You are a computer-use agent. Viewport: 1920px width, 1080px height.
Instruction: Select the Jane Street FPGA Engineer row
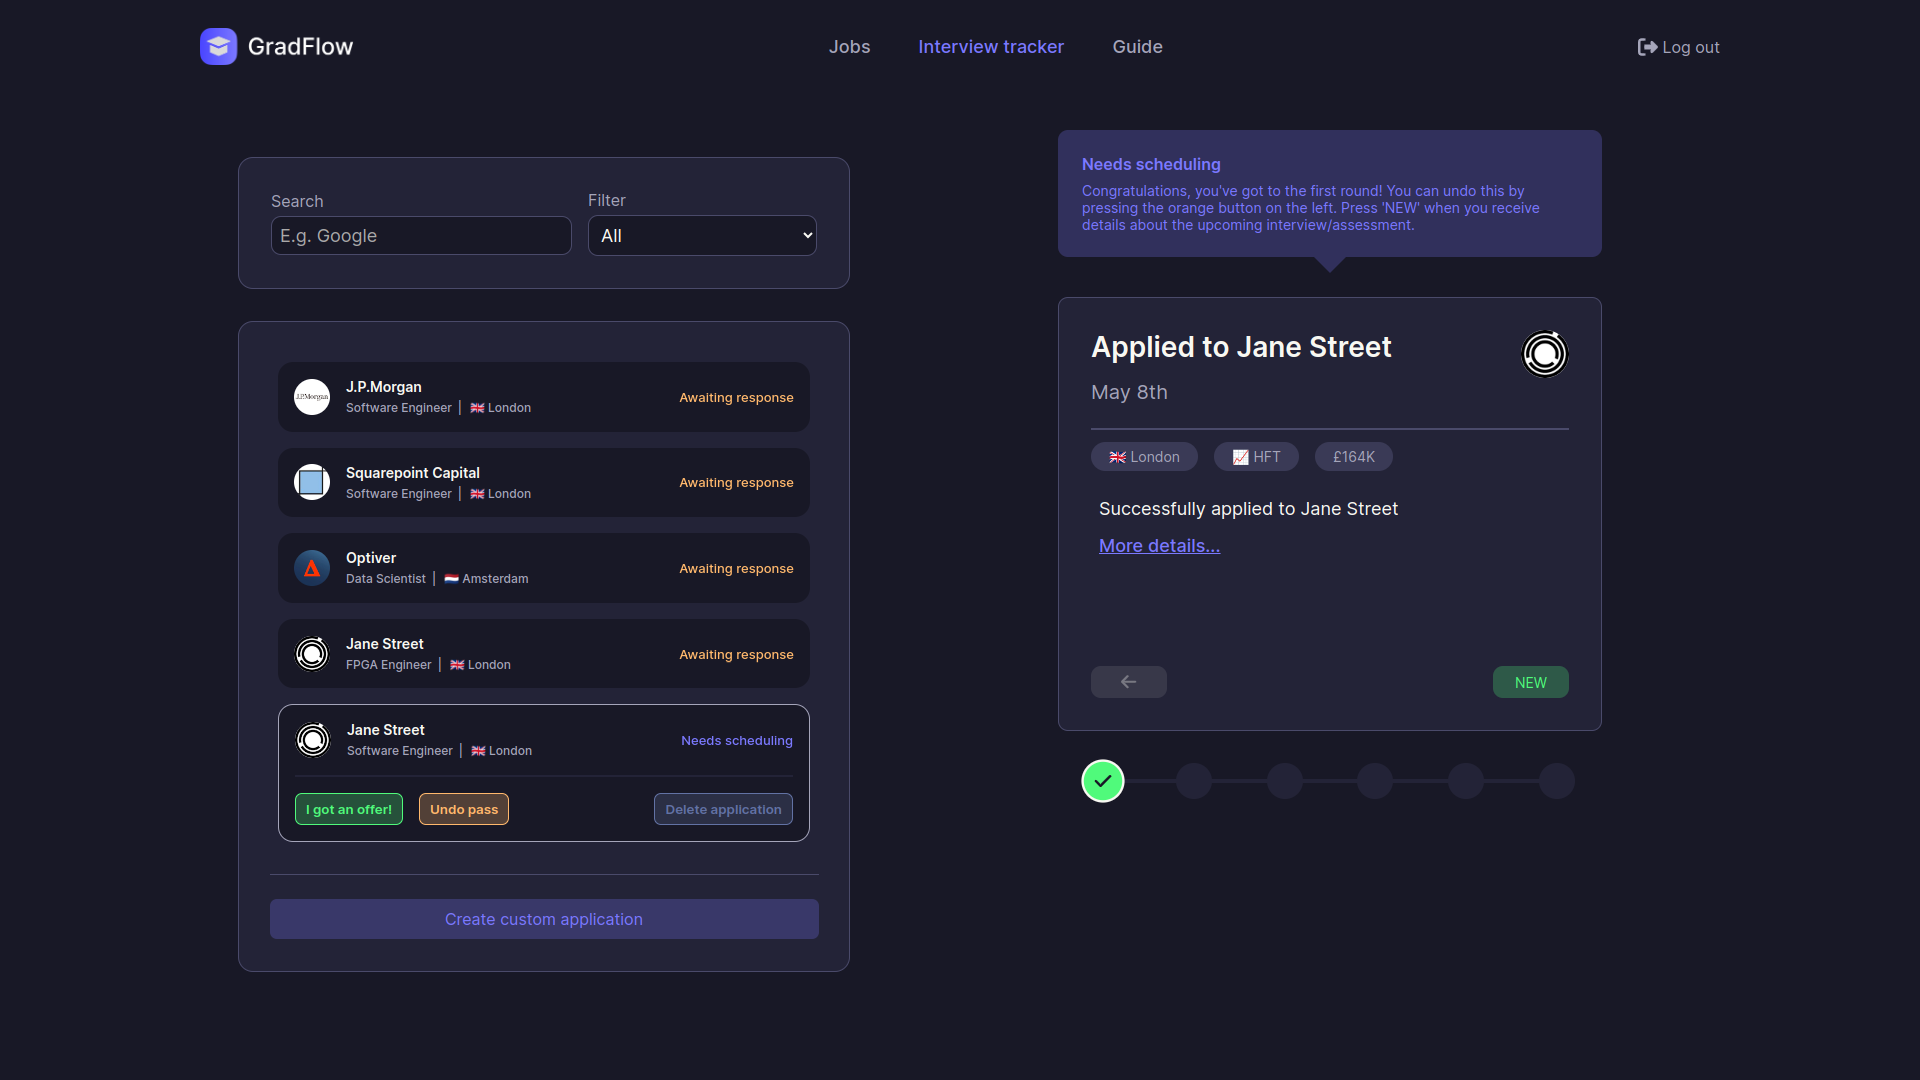coord(544,654)
